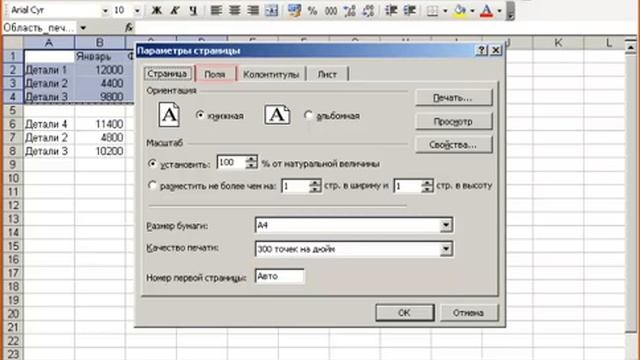The width and height of the screenshot is (640, 360).
Task: Select установить scale radio option
Action: 152,164
